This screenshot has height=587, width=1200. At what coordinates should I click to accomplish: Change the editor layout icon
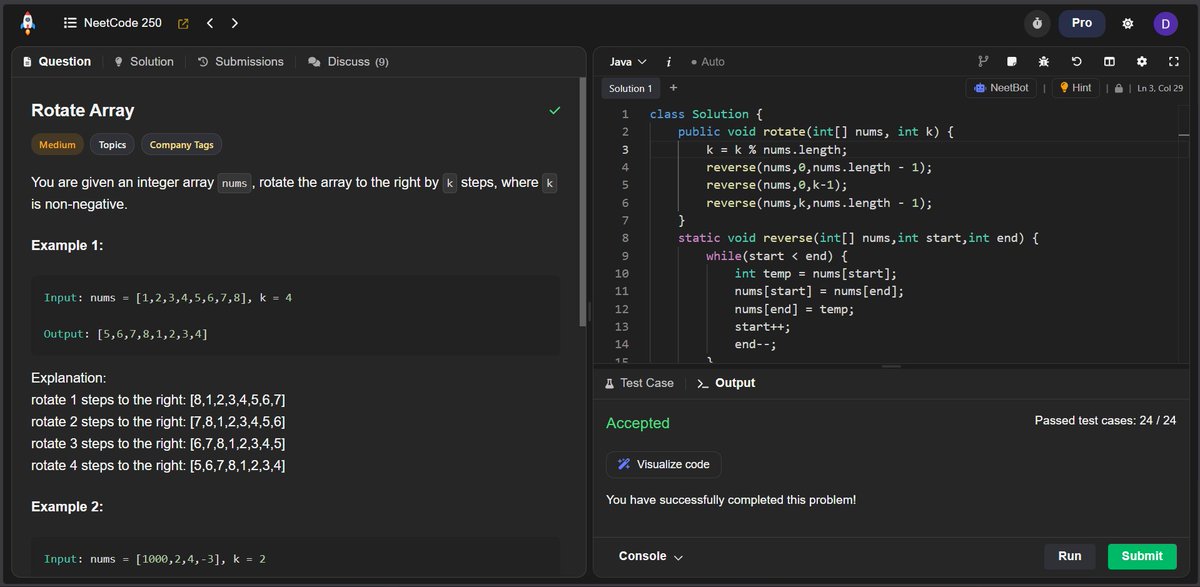pyautogui.click(x=1109, y=62)
